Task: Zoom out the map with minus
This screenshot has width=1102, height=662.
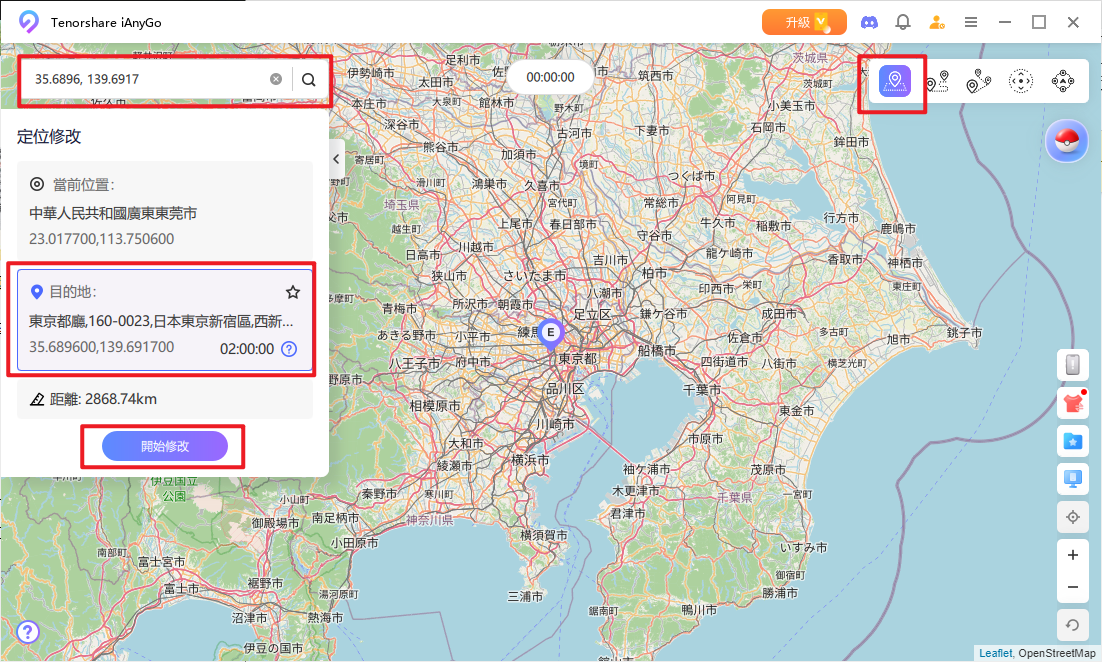Action: (x=1072, y=587)
